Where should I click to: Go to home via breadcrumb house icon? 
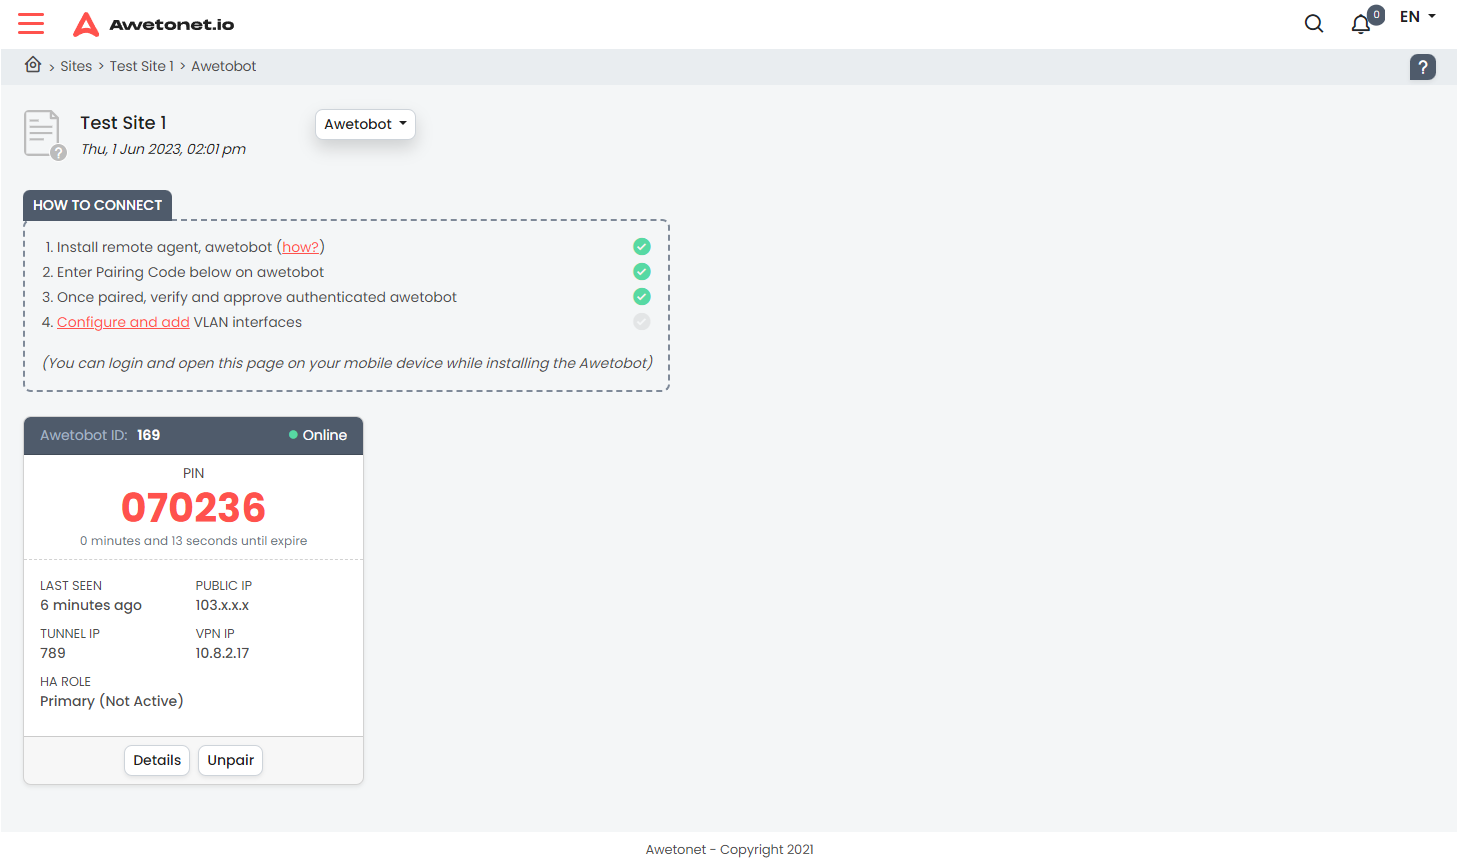33,65
